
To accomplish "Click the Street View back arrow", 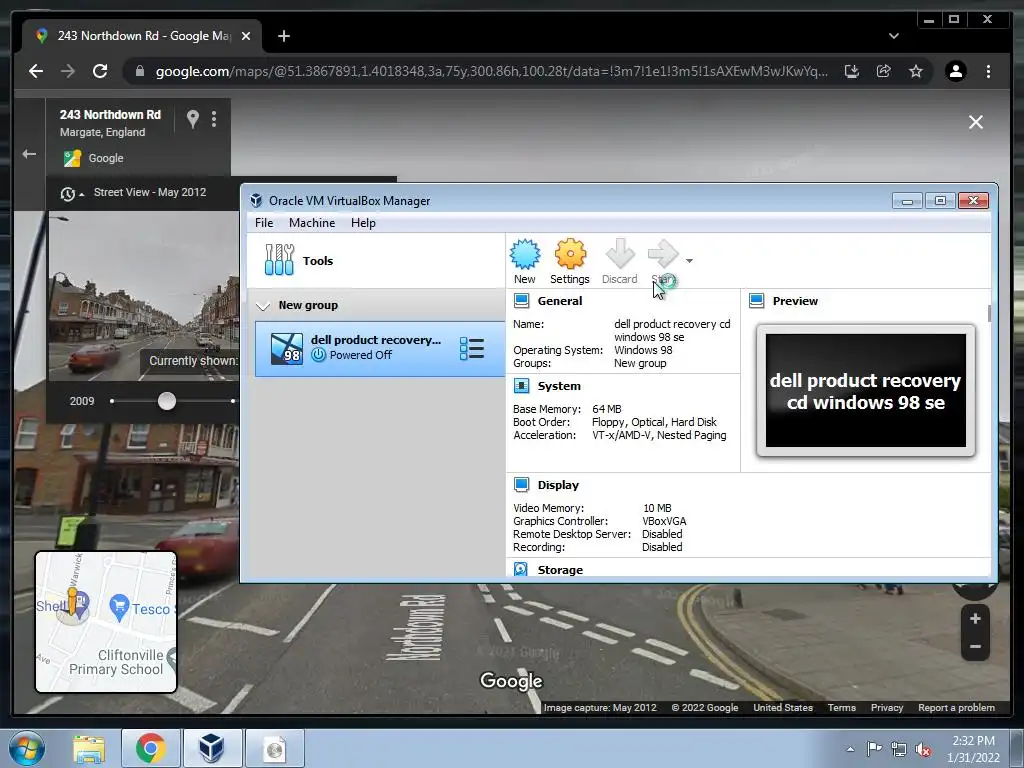I will pos(29,154).
